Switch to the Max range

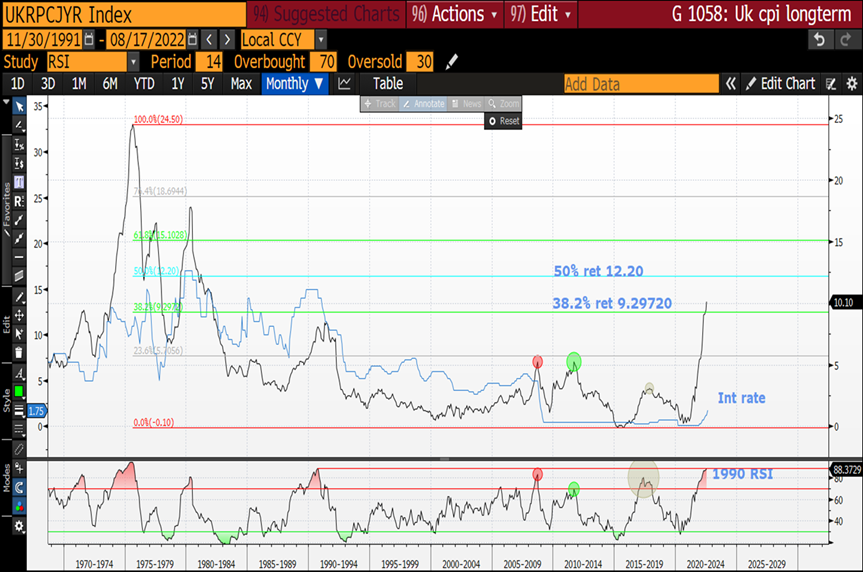point(241,84)
